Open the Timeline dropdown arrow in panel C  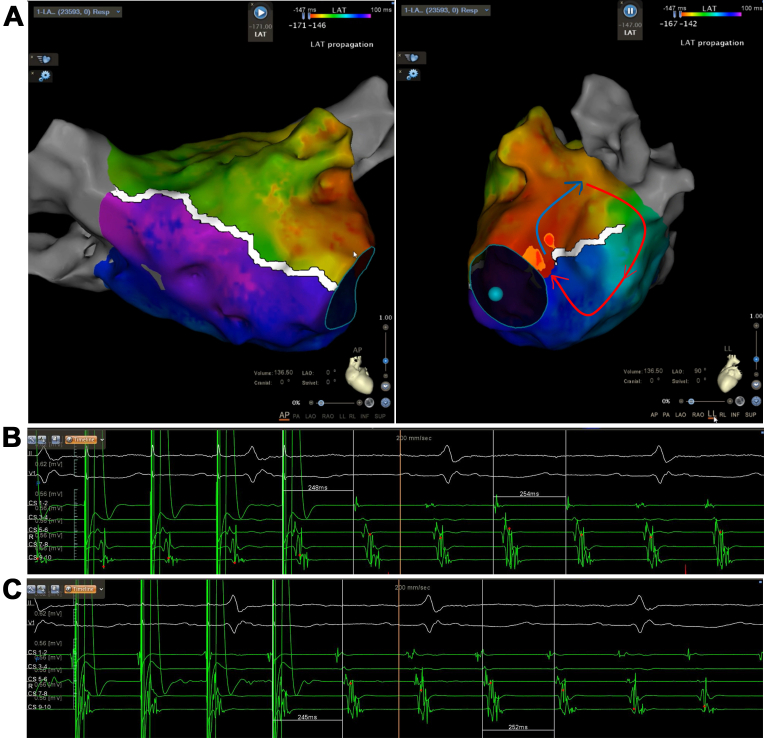click(101, 589)
